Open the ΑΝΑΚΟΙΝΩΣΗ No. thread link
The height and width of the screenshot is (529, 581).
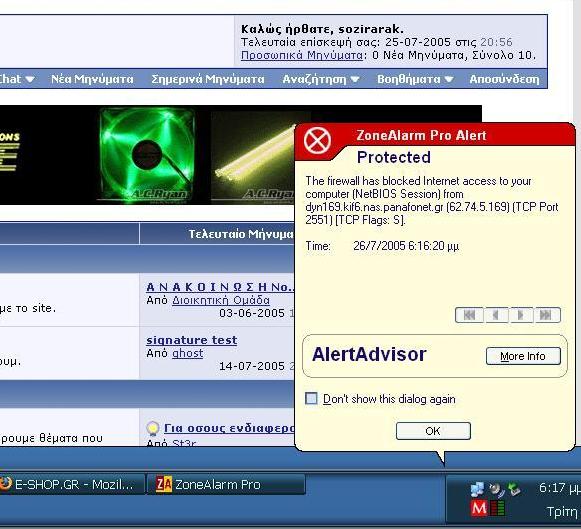point(220,287)
